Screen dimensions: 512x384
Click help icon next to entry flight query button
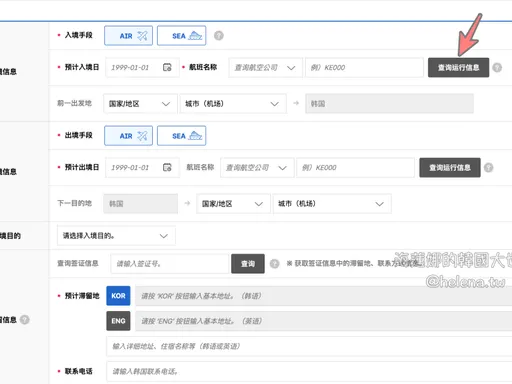(497, 68)
